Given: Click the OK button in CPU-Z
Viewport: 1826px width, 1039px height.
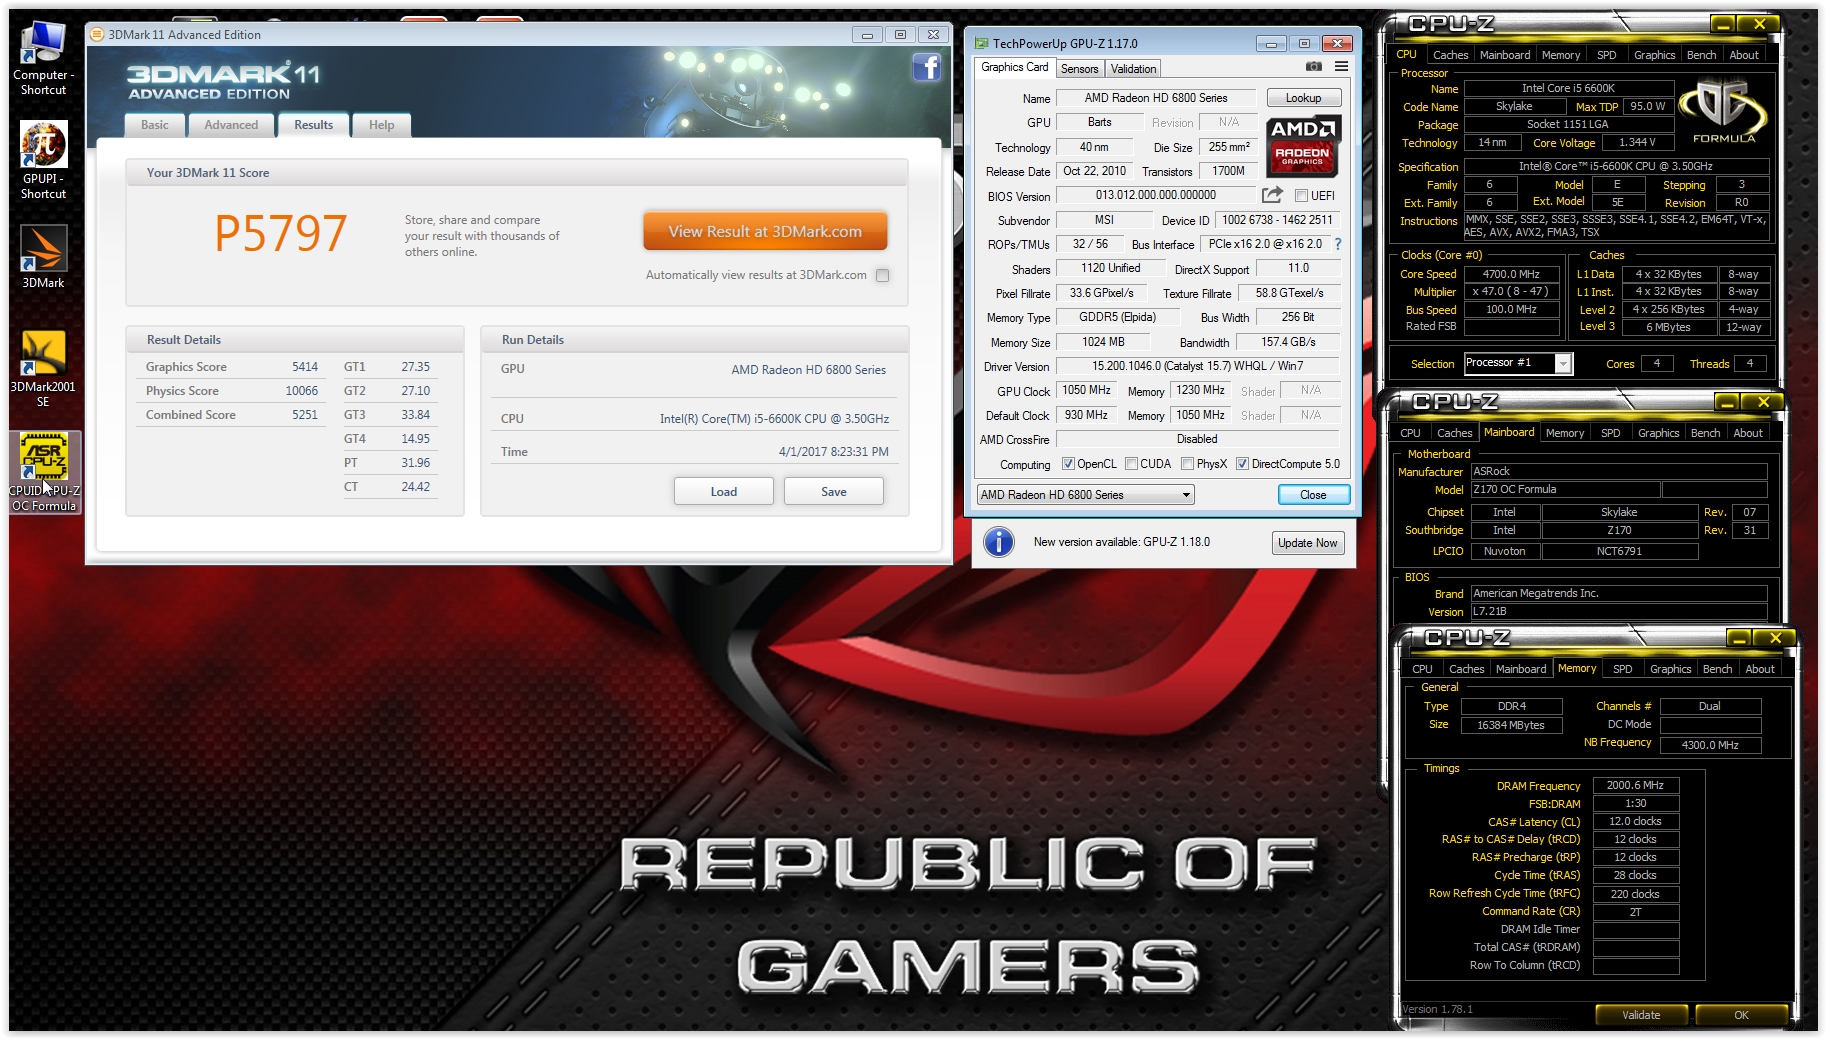Looking at the screenshot, I should tap(1741, 1015).
